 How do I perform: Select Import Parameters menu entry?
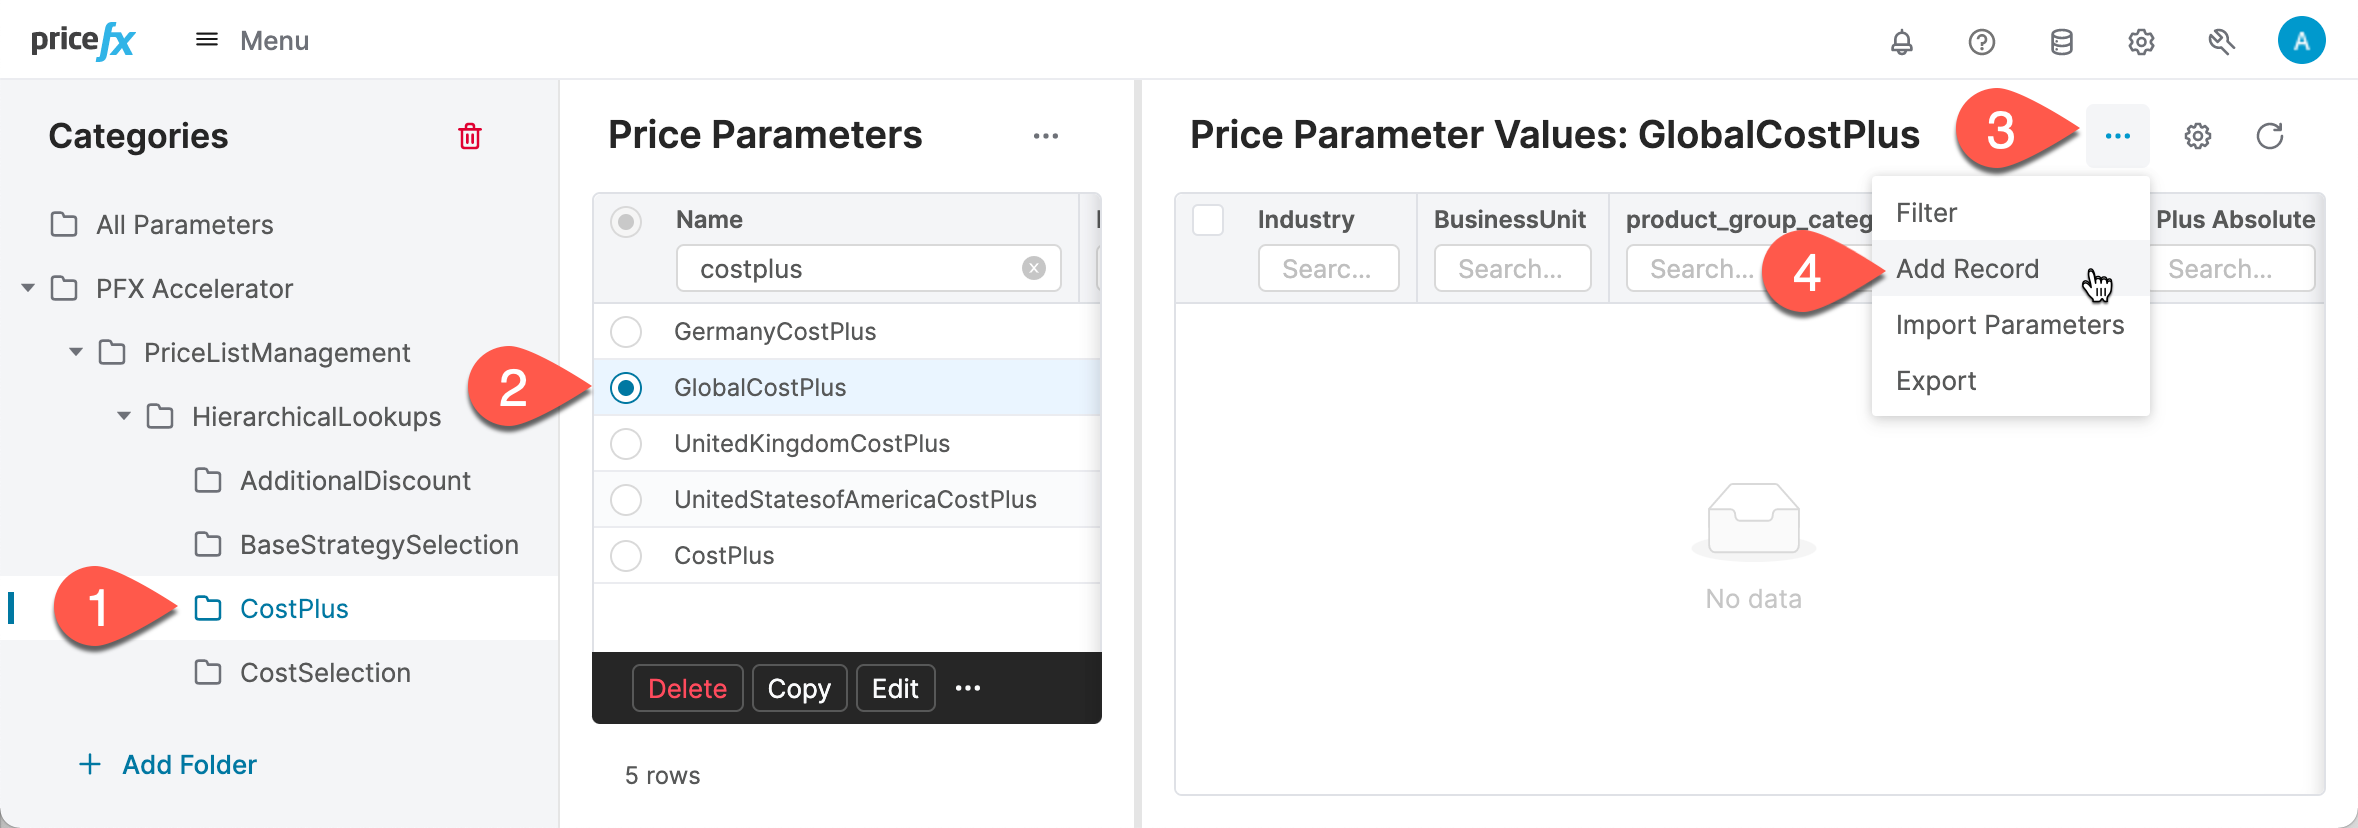pos(2009,325)
